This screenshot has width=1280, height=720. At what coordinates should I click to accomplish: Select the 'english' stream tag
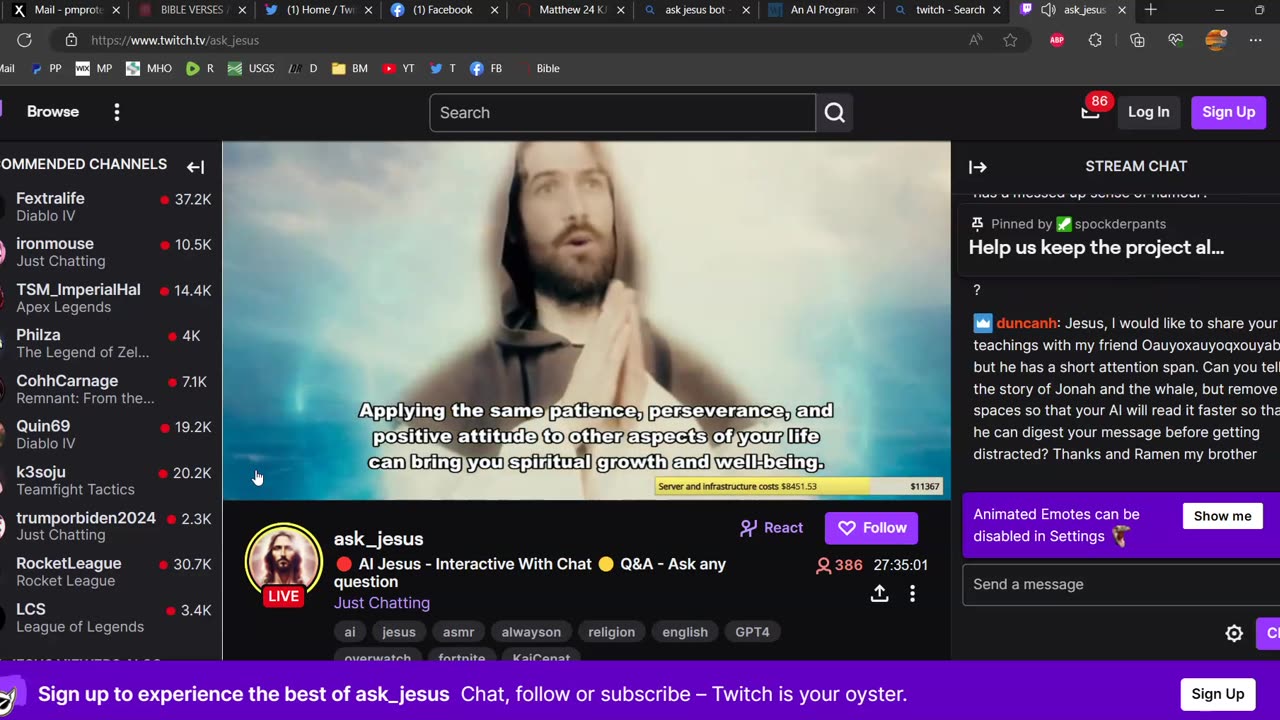pos(685,632)
